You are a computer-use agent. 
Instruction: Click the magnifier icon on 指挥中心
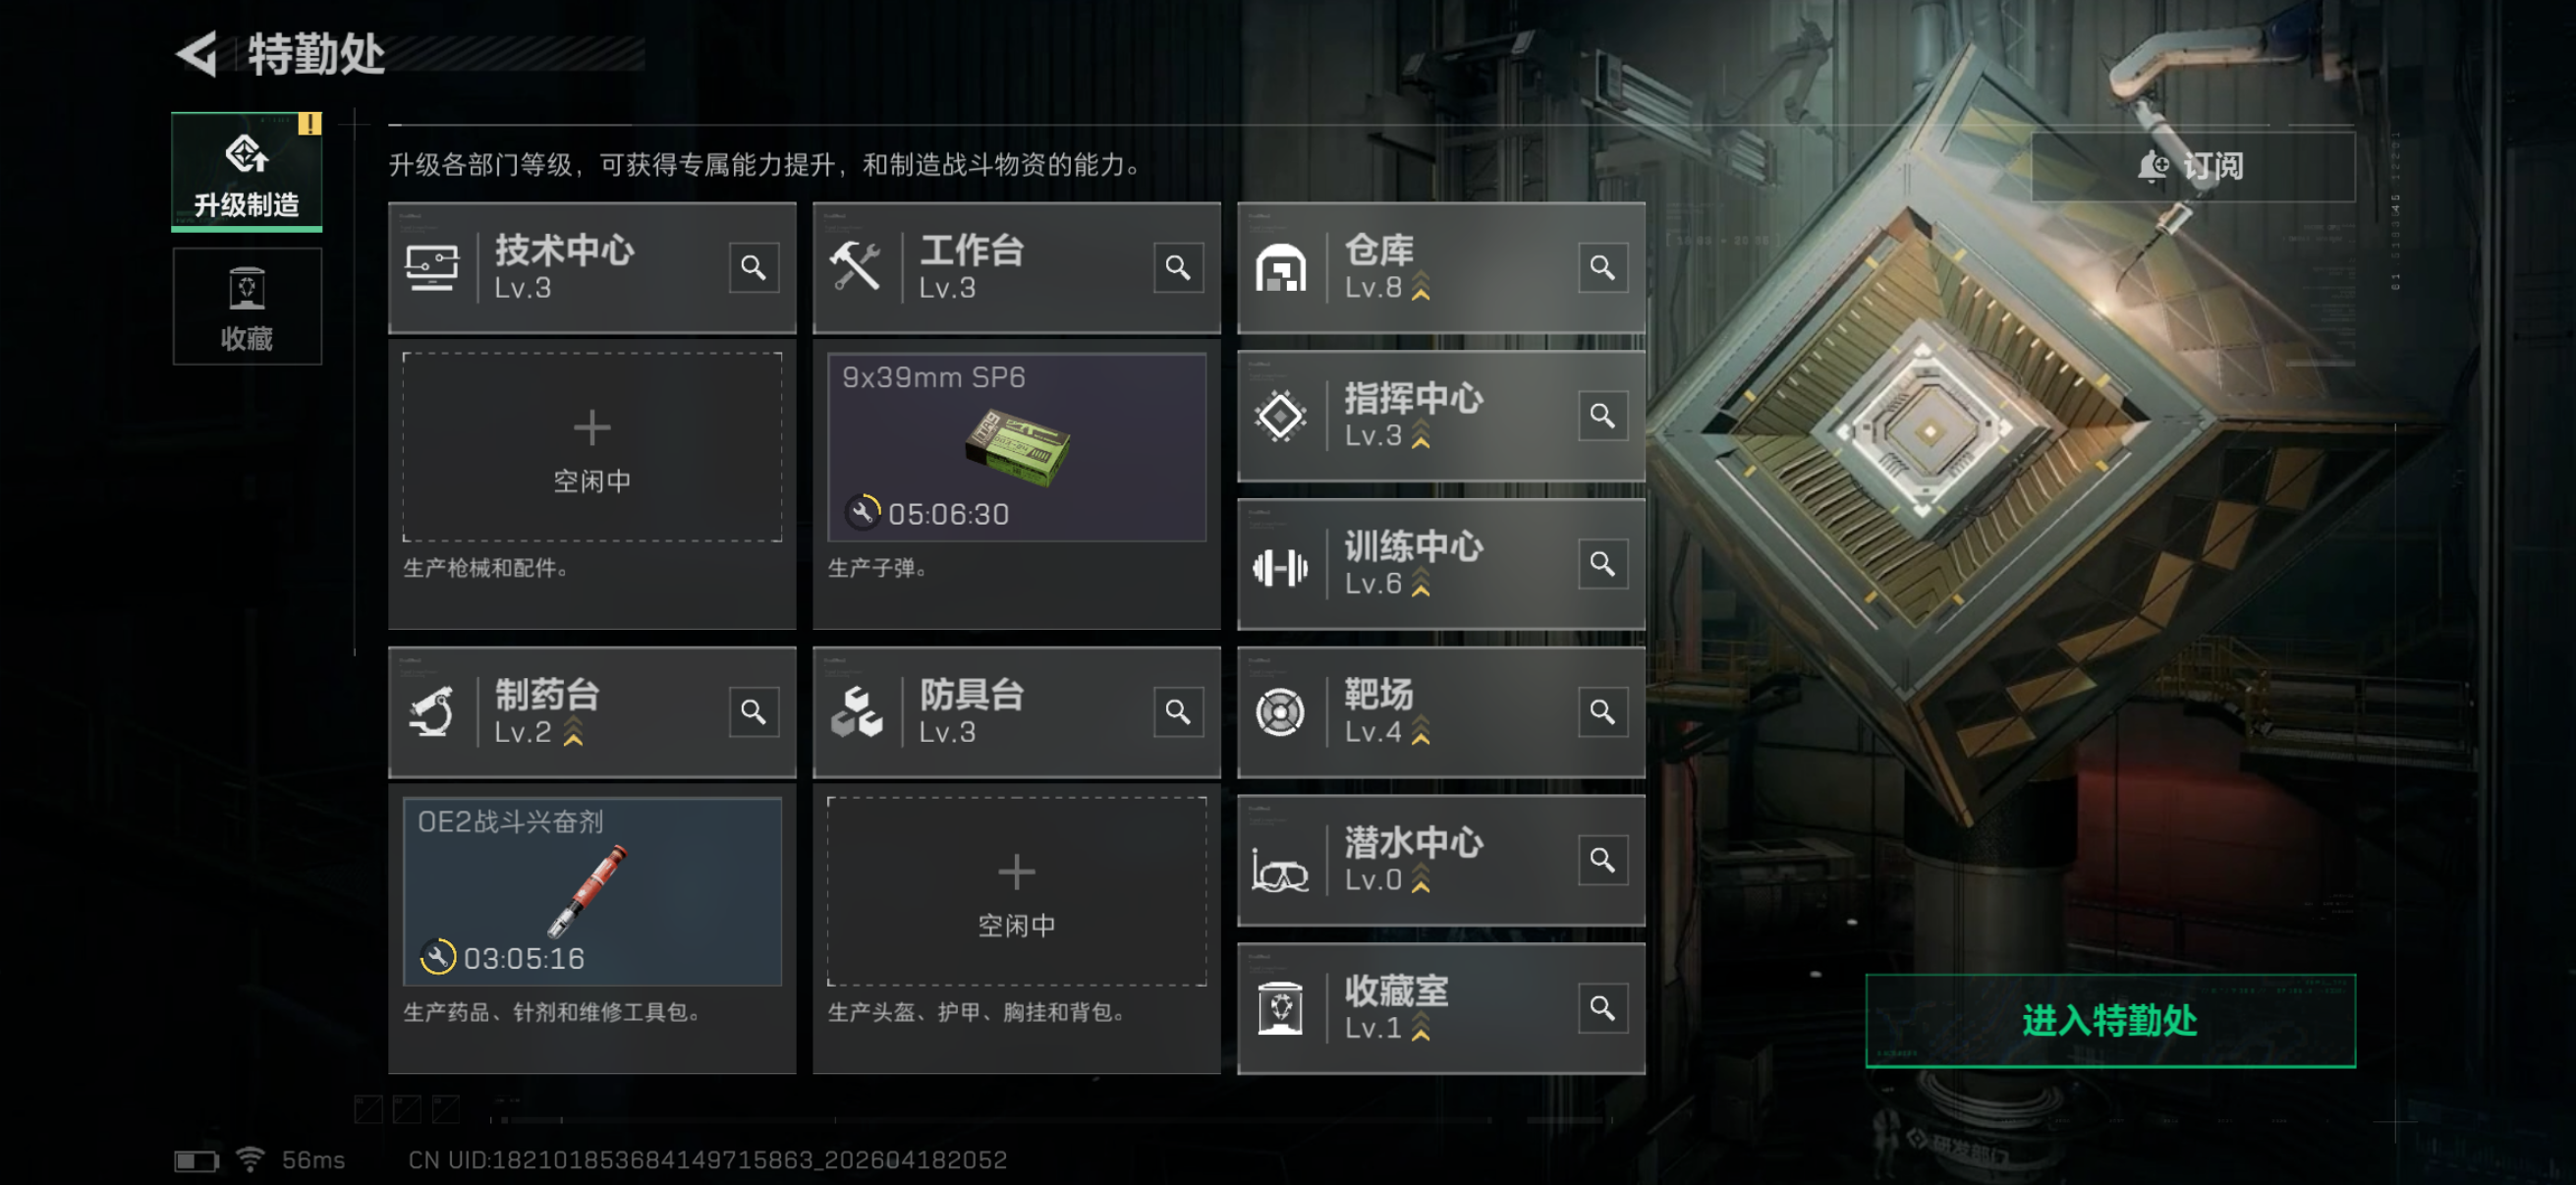[1602, 415]
